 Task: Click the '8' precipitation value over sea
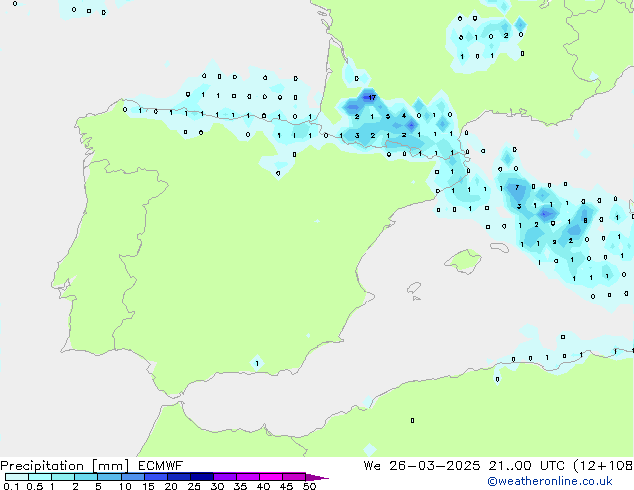(x=585, y=220)
